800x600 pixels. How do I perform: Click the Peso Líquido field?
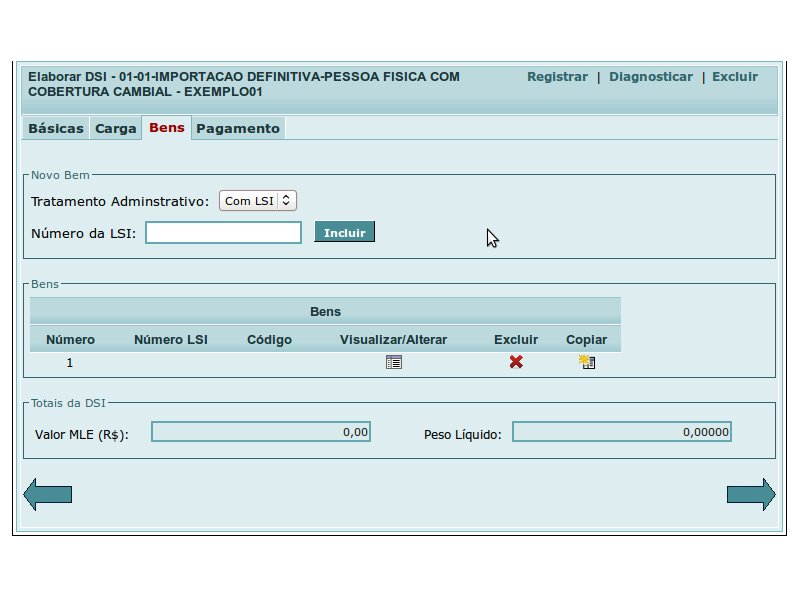[x=622, y=432]
